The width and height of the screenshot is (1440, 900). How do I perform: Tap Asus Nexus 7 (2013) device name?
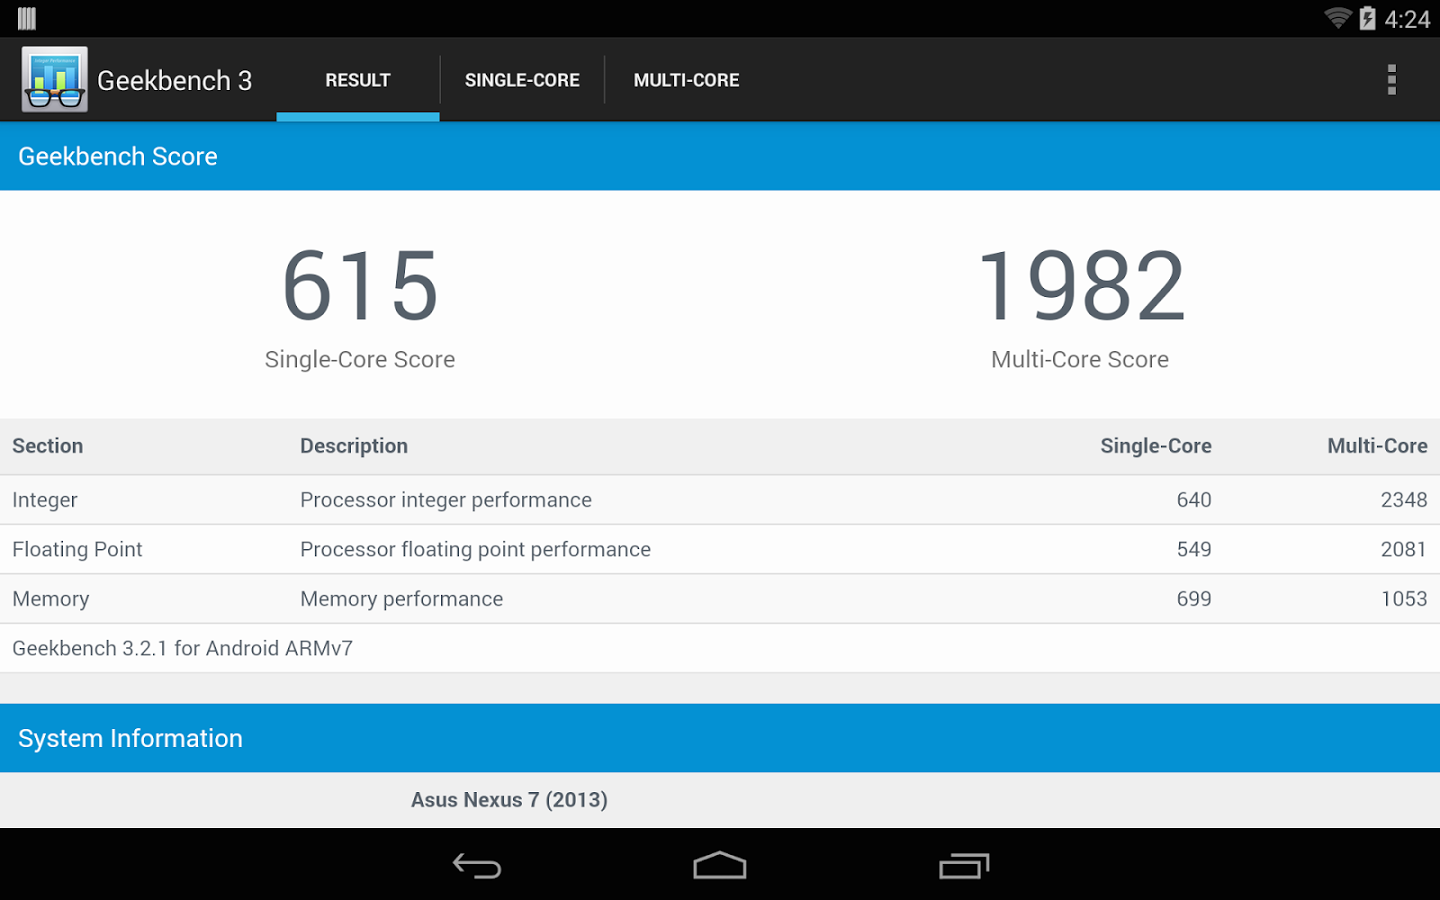click(509, 800)
